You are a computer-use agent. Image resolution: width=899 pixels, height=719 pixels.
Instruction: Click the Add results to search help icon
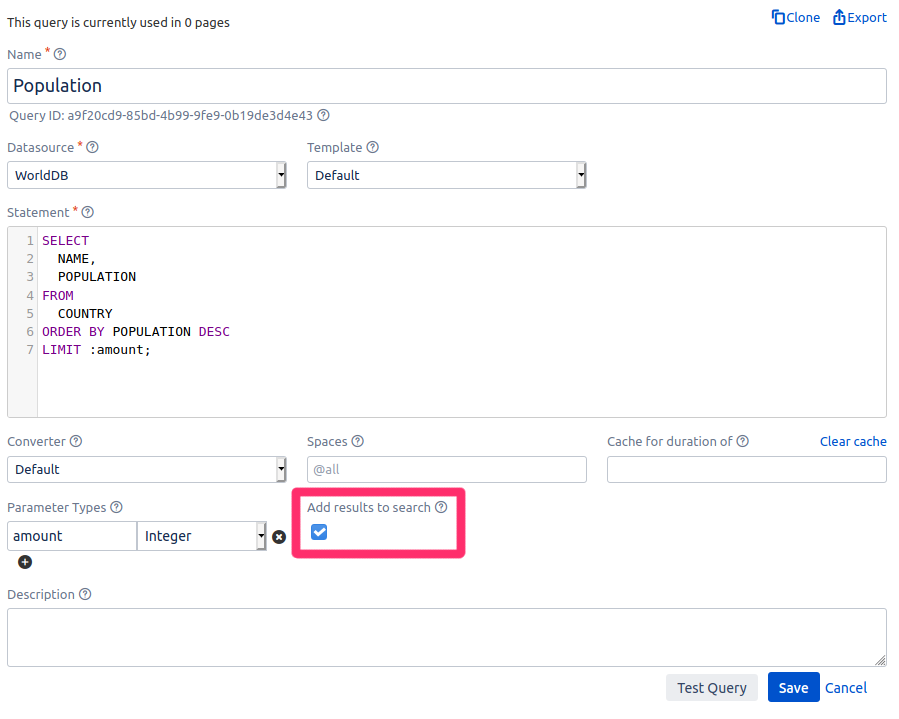(441, 507)
